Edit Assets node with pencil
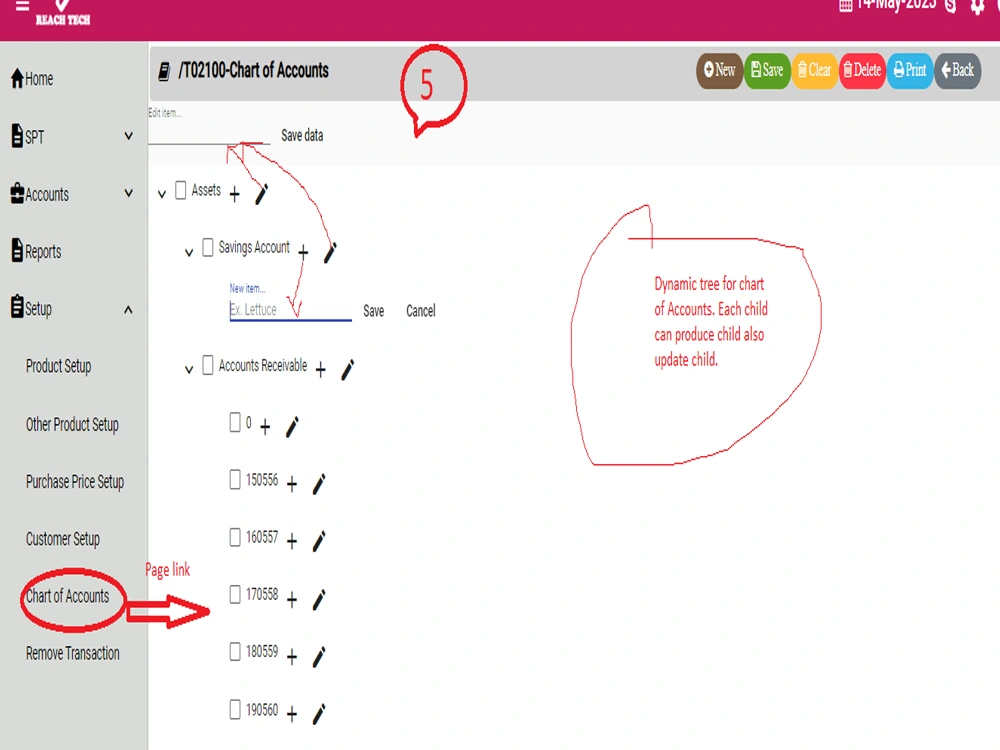 click(261, 194)
